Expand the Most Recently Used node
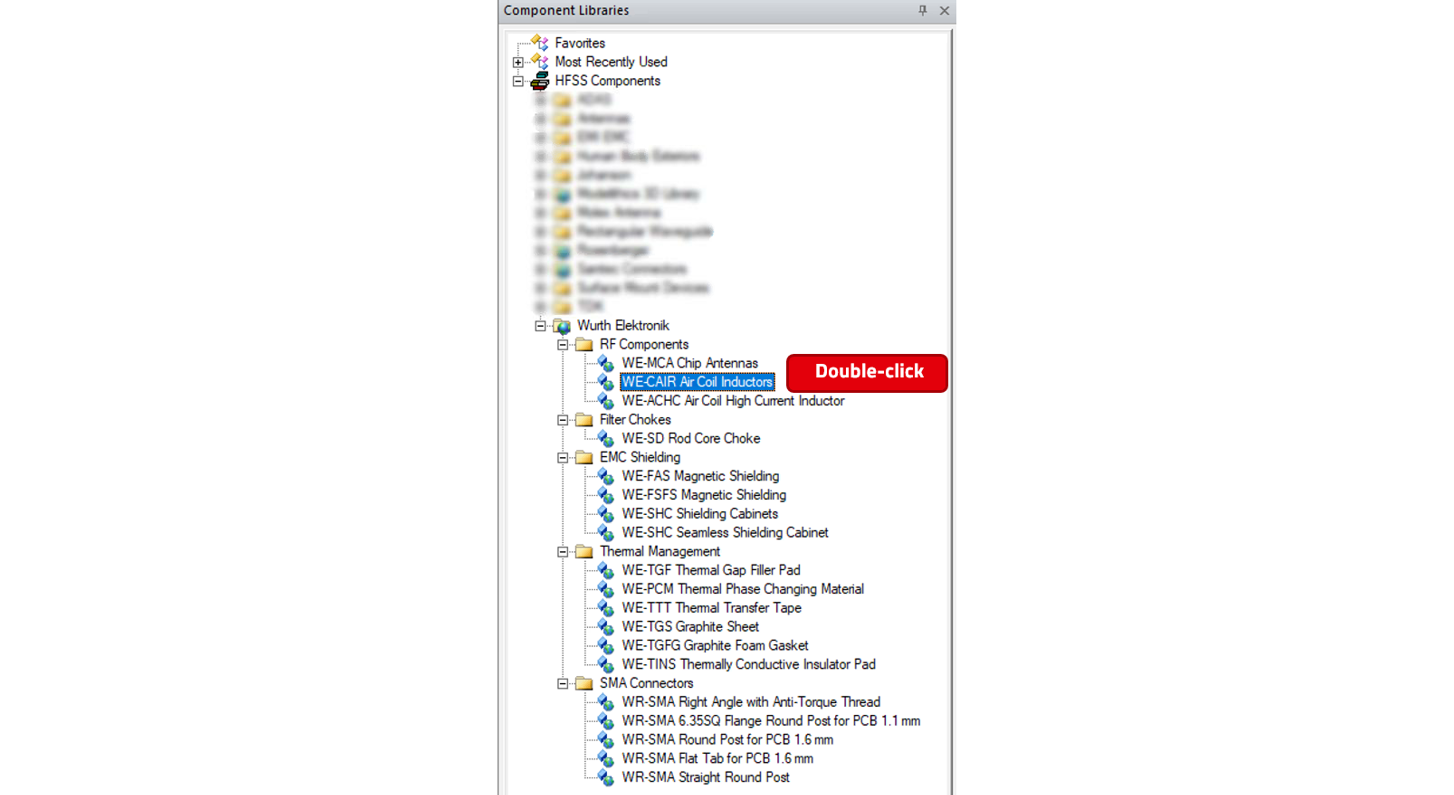This screenshot has height=795, width=1454. tap(518, 62)
